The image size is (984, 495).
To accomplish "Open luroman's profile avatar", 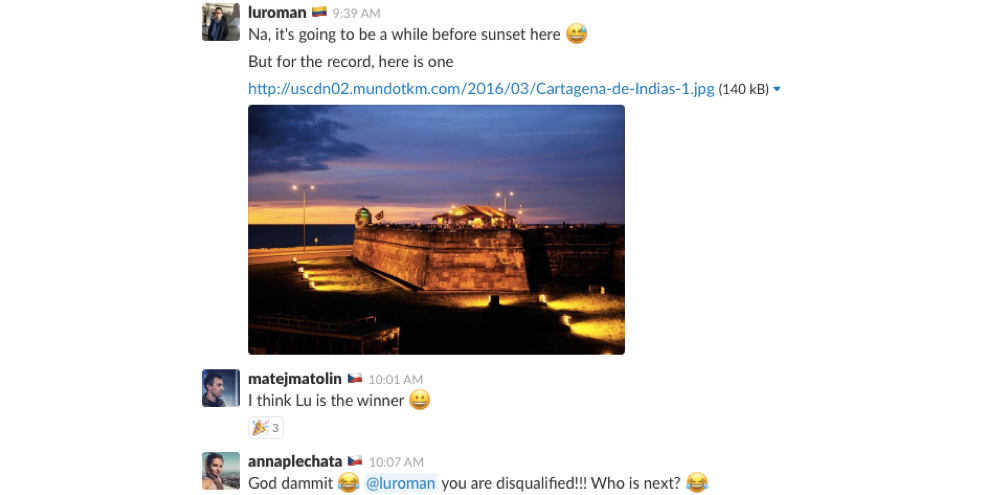I will pyautogui.click(x=220, y=22).
